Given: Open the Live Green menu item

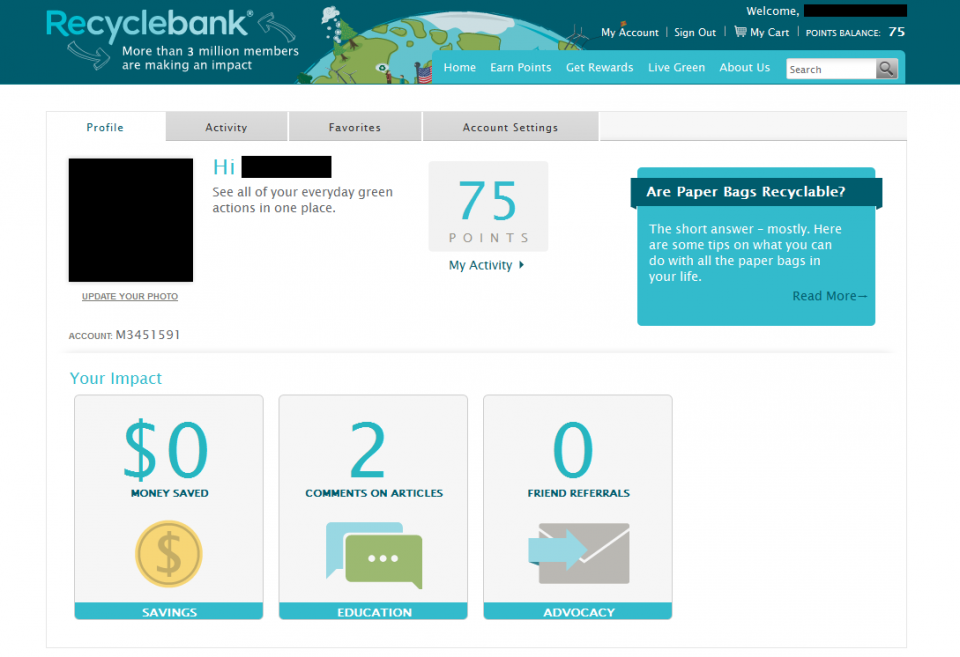Looking at the screenshot, I should 676,68.
